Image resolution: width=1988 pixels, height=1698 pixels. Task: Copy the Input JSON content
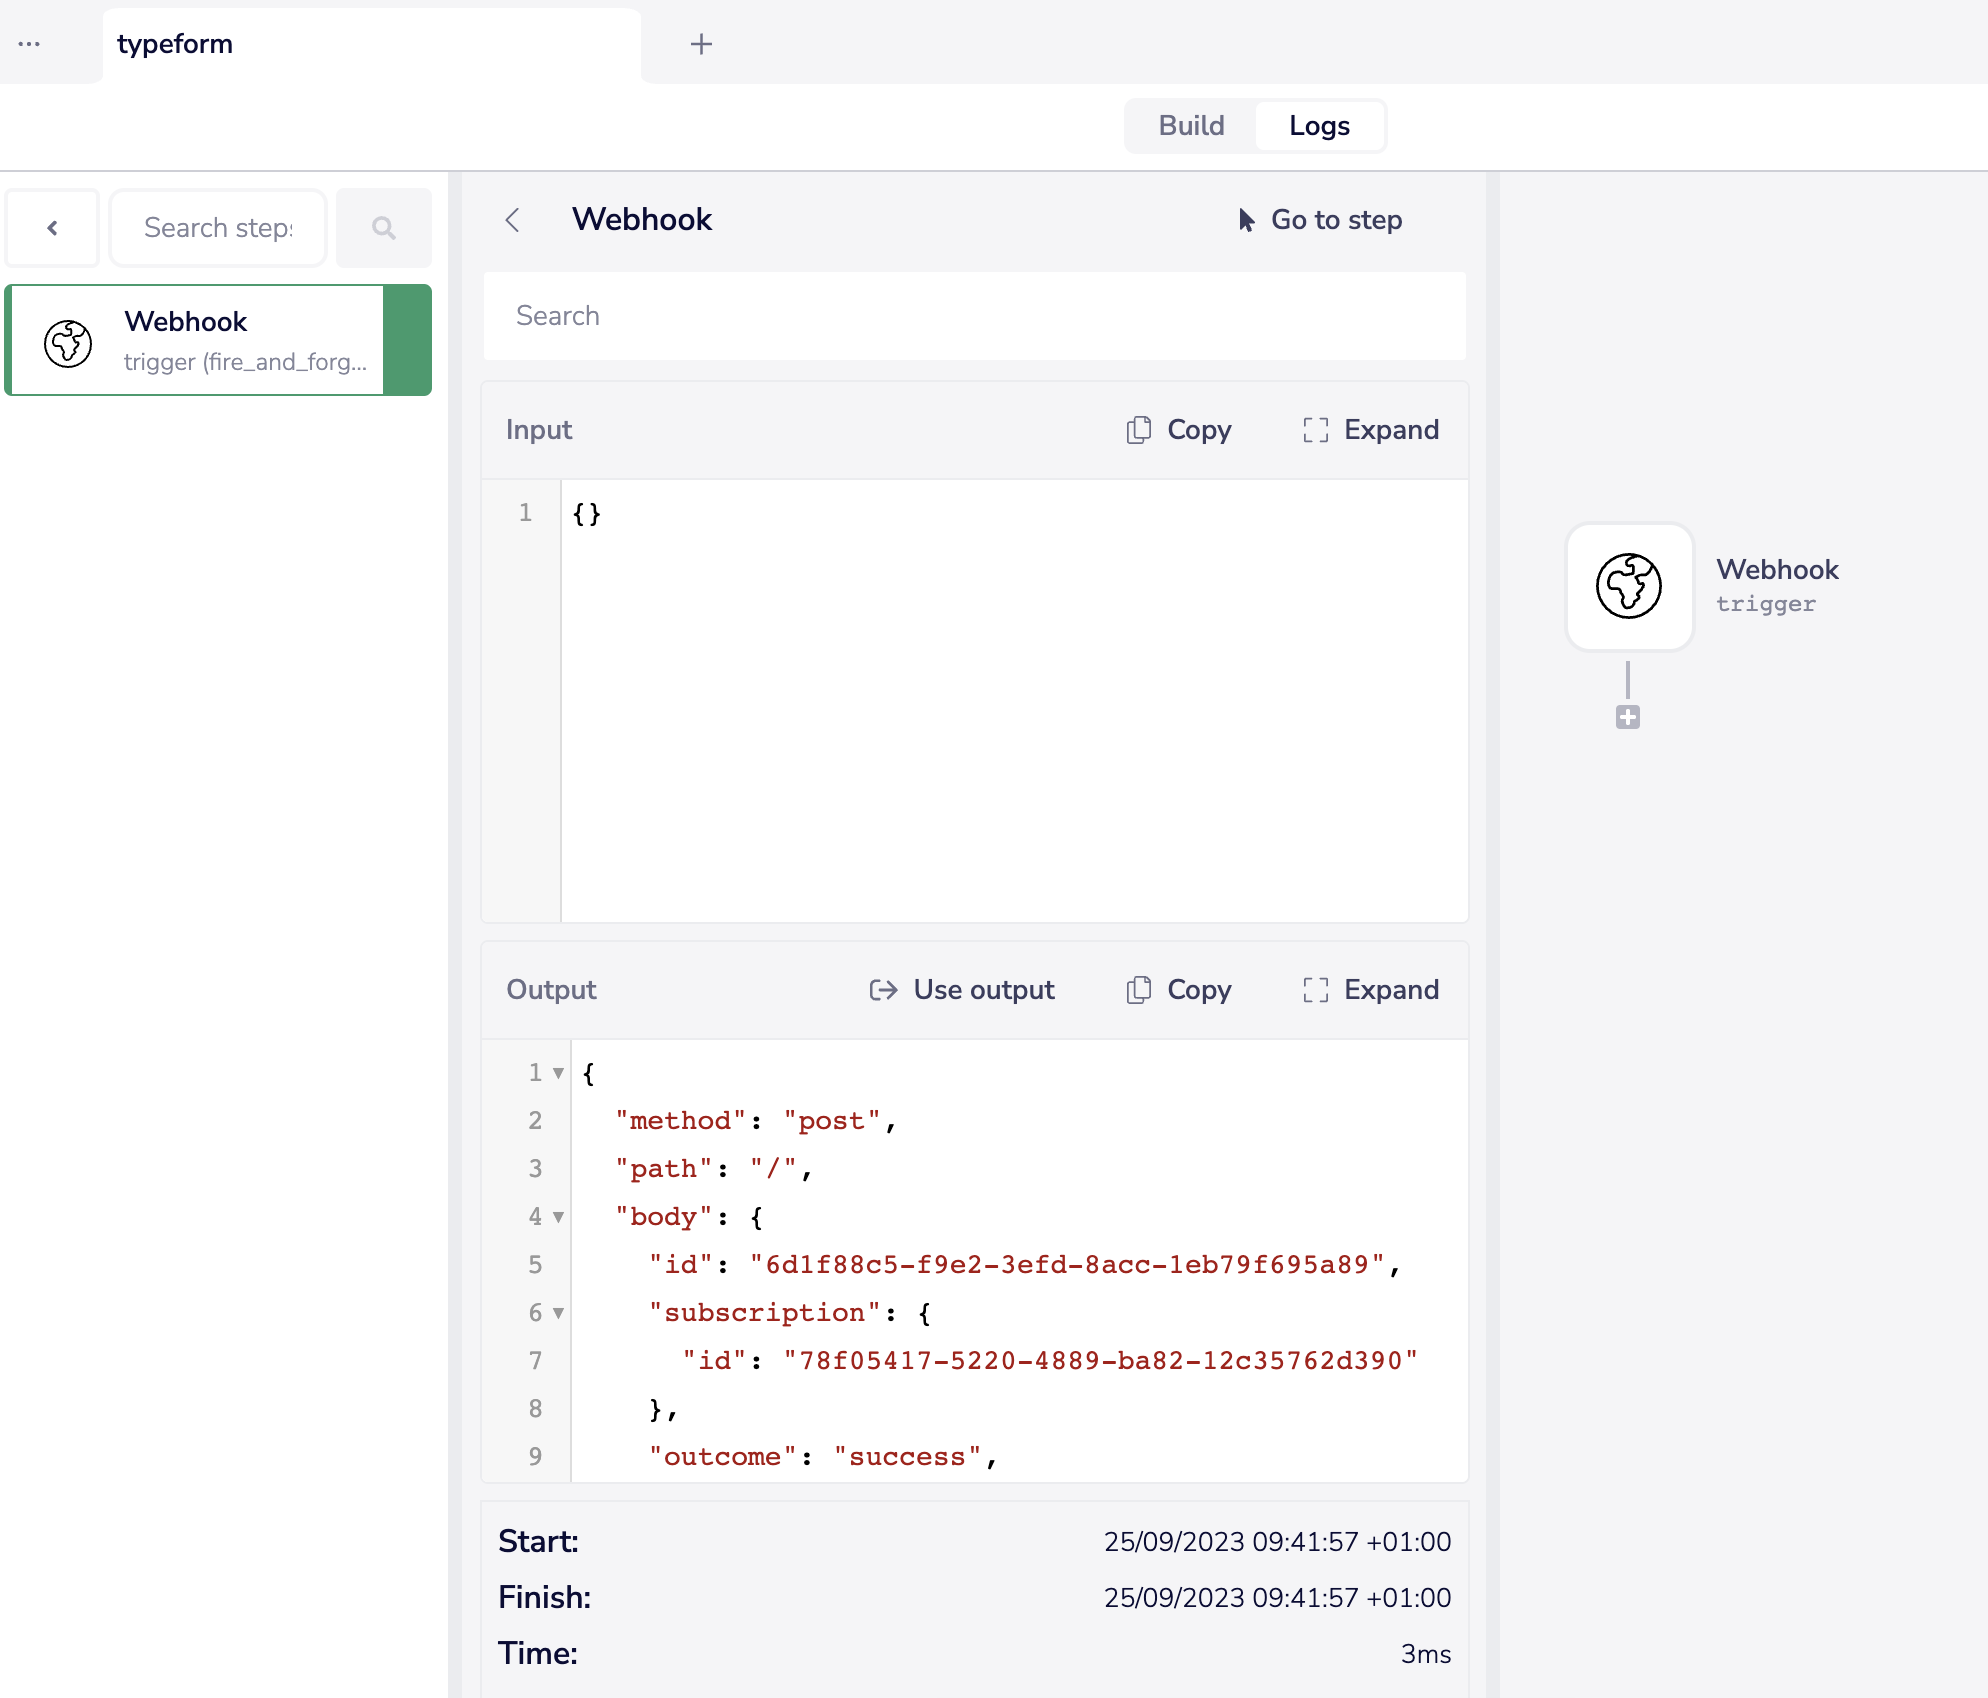[1178, 429]
